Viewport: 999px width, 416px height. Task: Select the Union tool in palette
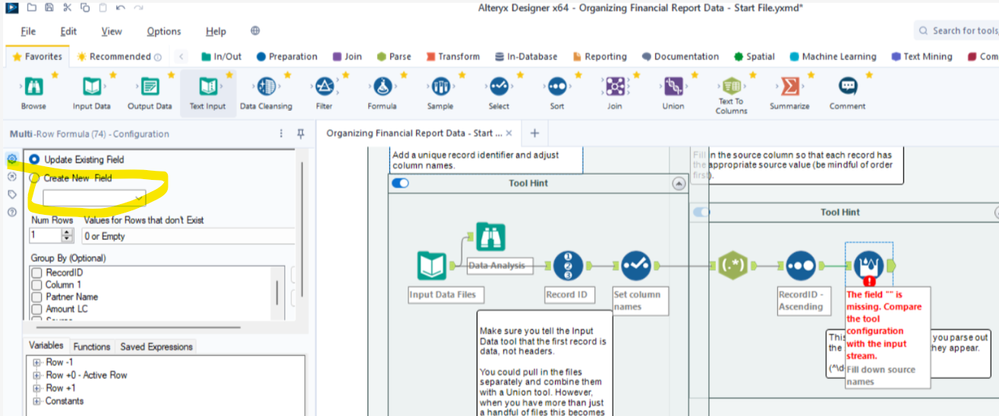point(673,92)
